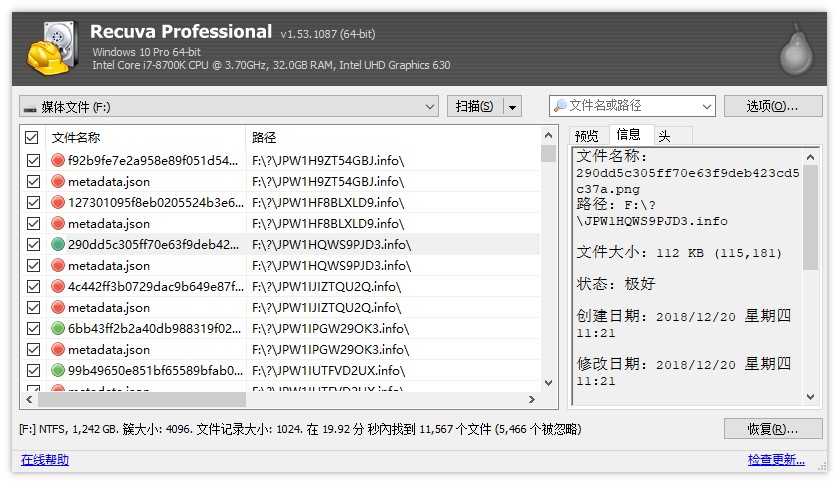The image size is (839, 484).
Task: Uncheck metadata.json checkbox in JPW1H9ZT54GBJ.info row
Action: pyautogui.click(x=33, y=181)
